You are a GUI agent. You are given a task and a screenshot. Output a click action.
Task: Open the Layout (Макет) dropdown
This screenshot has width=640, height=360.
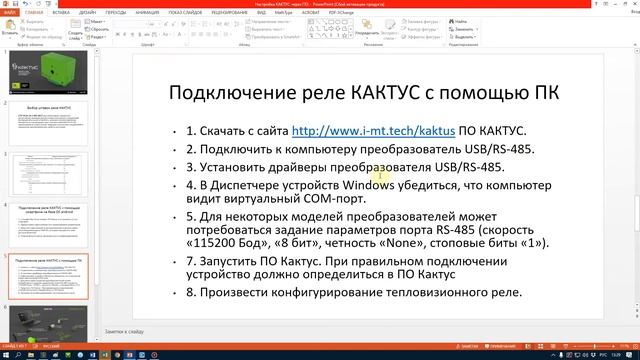pyautogui.click(x=95, y=22)
